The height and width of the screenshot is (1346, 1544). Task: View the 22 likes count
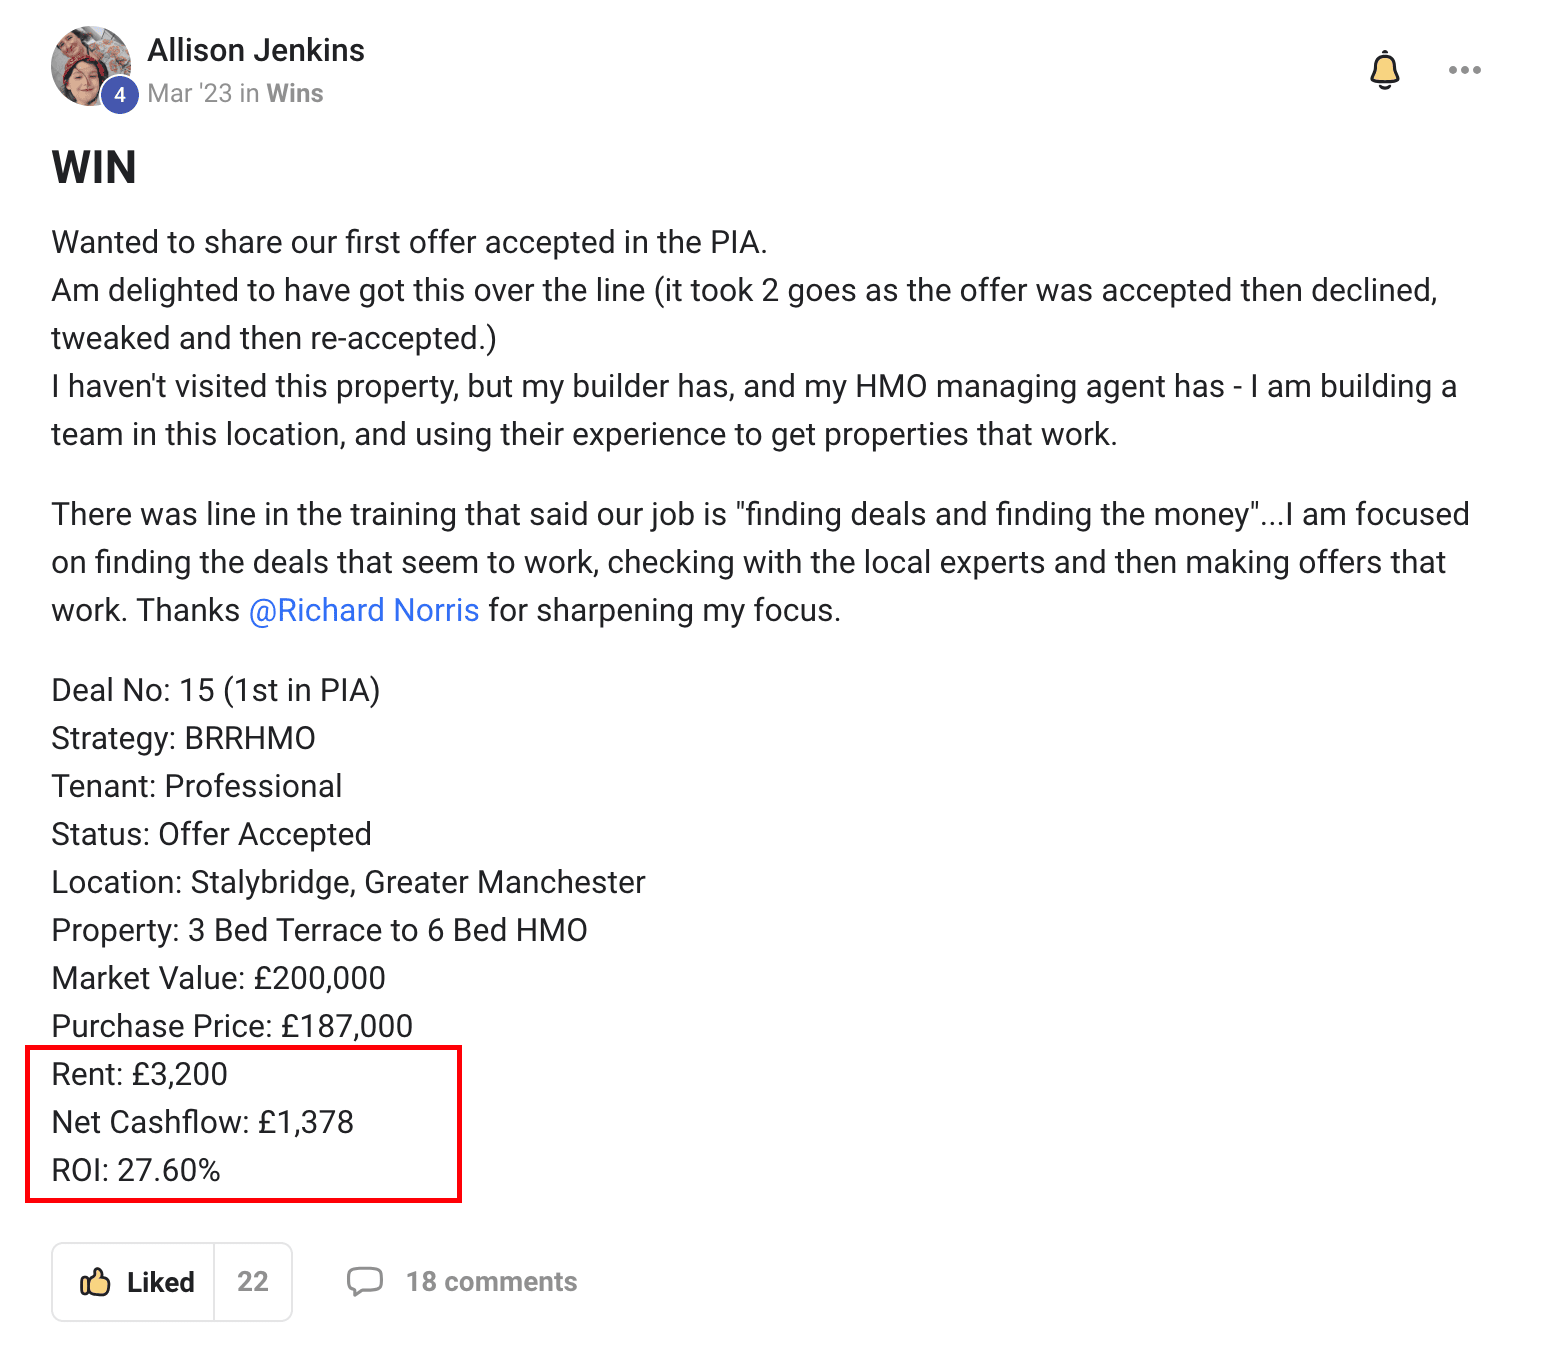click(253, 1282)
